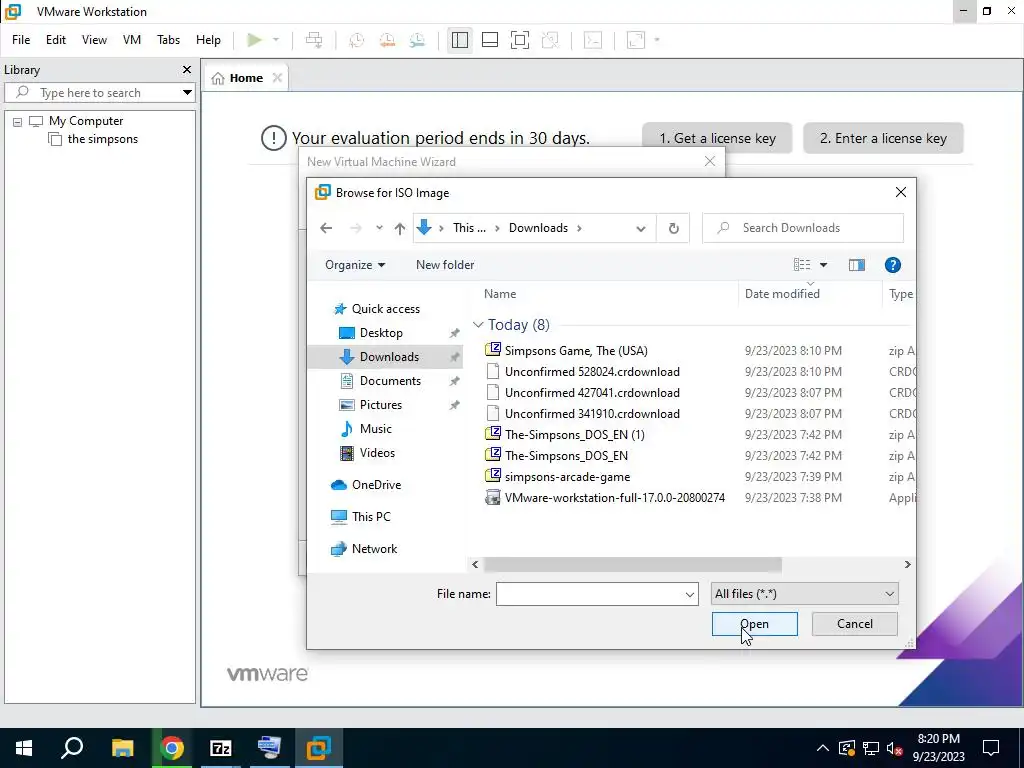
Task: Open the Power On options dropdown arrow
Action: [276, 40]
